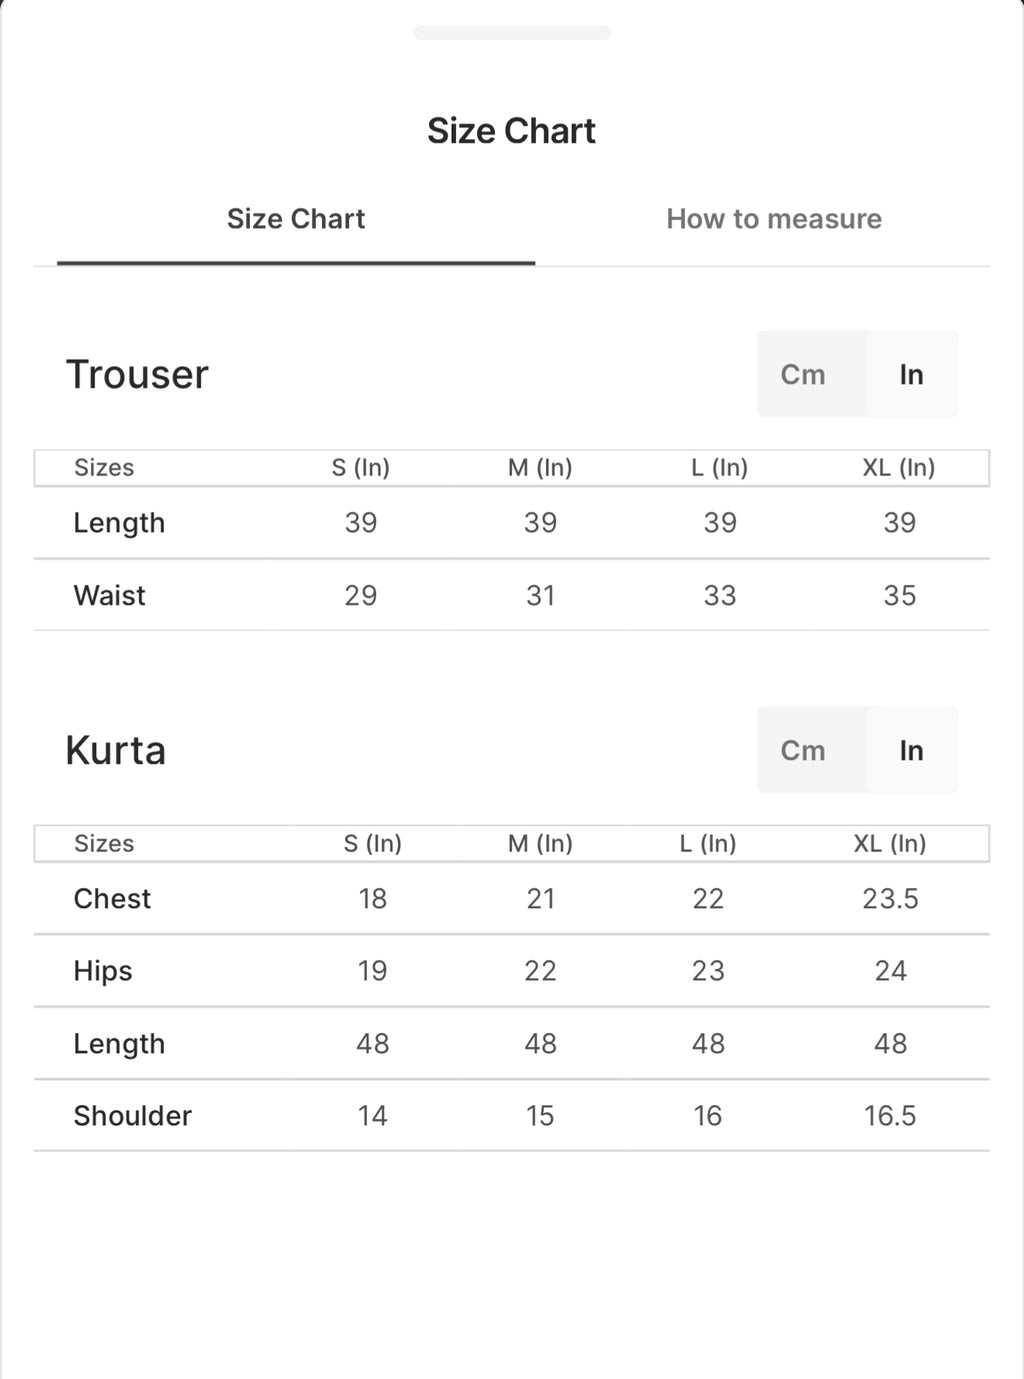Image resolution: width=1024 pixels, height=1379 pixels.
Task: Click the Kurta L (In) column header
Action: 708,844
